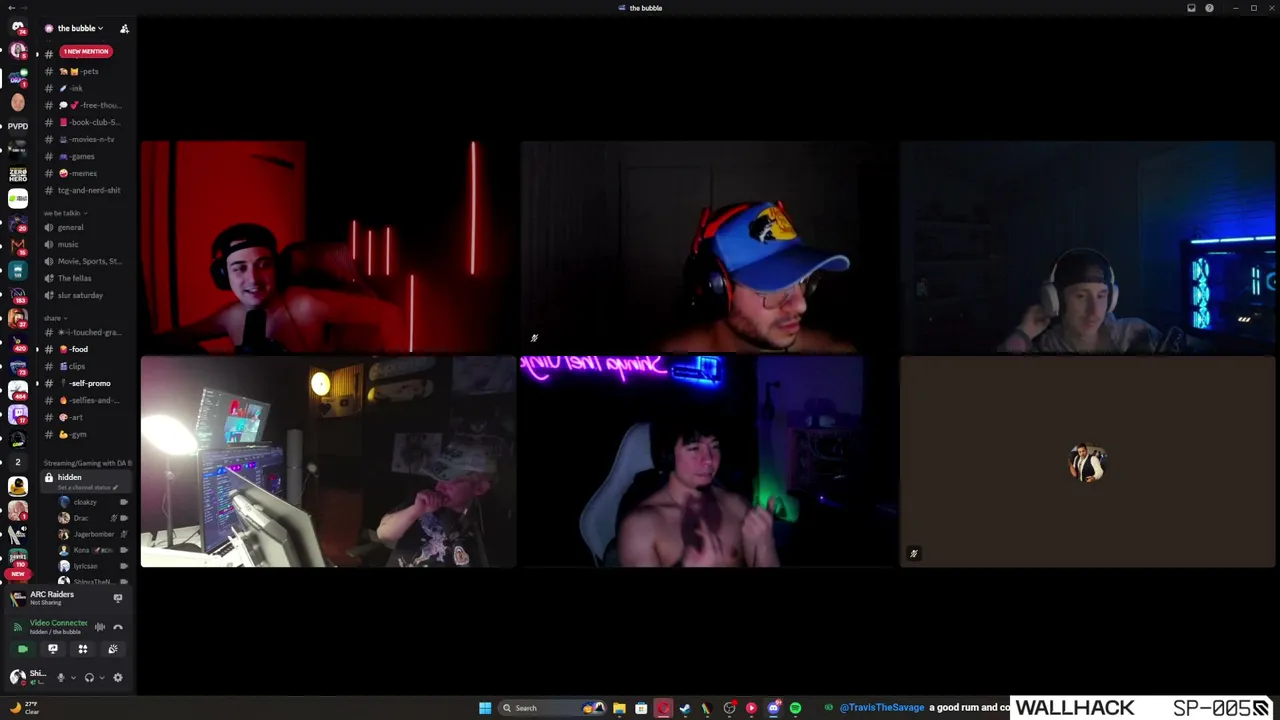Image resolution: width=1280 pixels, height=720 pixels.
Task: Open Steam from the Windows taskbar
Action: coord(685,708)
